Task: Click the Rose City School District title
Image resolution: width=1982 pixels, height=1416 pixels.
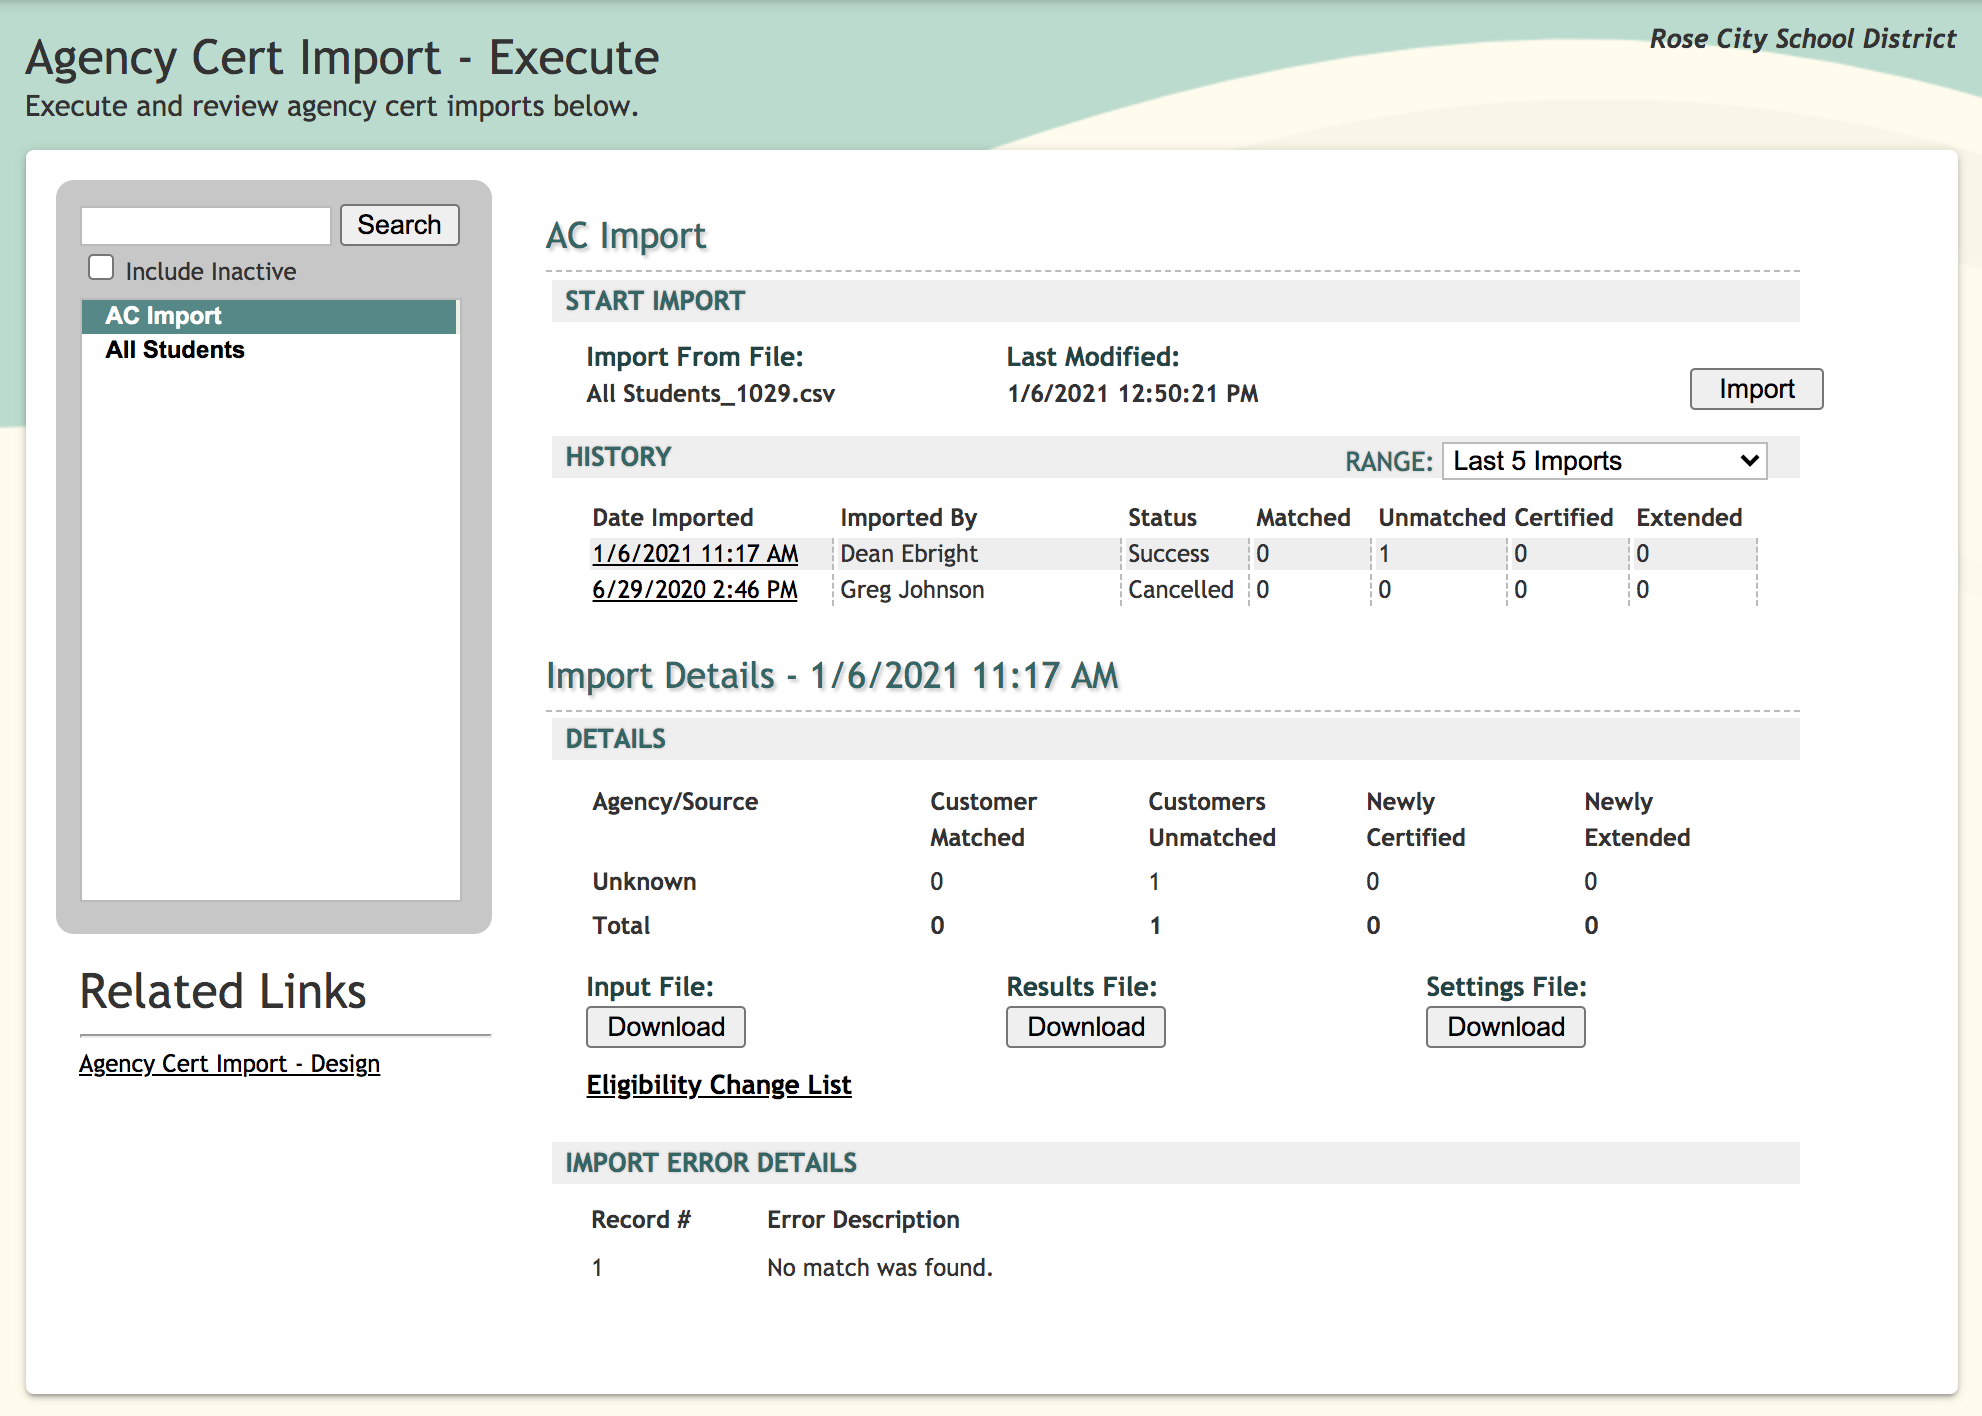Action: point(1802,39)
